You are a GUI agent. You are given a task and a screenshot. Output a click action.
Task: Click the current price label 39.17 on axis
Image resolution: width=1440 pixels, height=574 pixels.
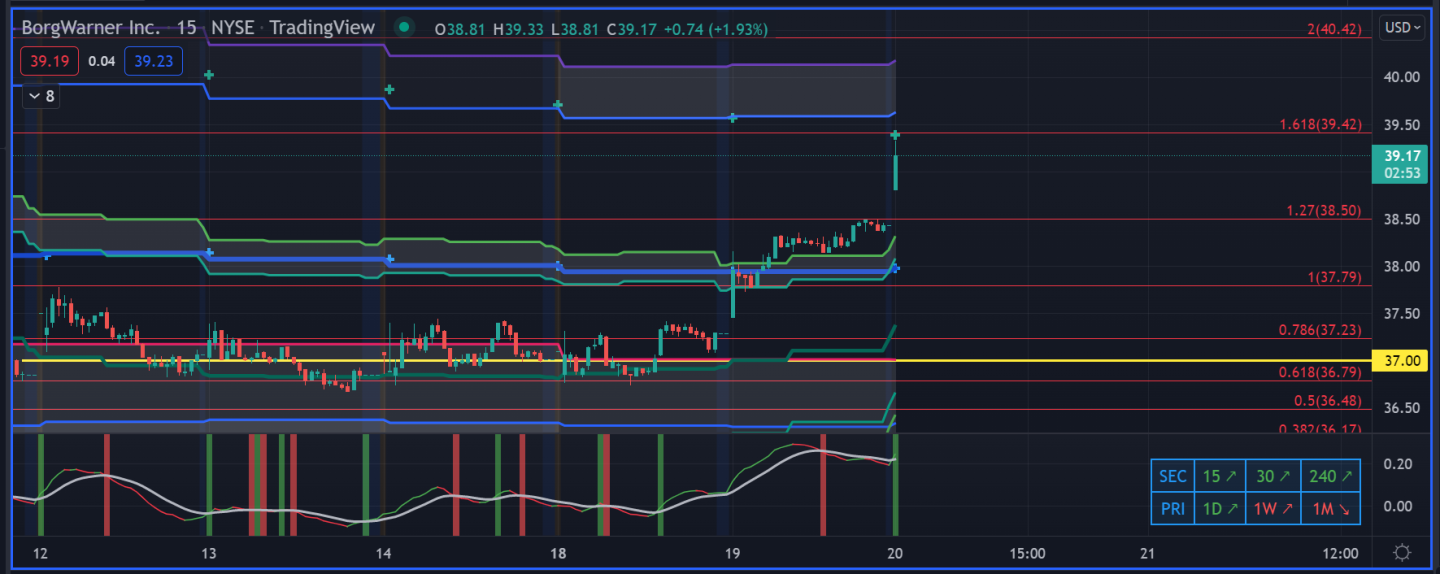click(1402, 163)
